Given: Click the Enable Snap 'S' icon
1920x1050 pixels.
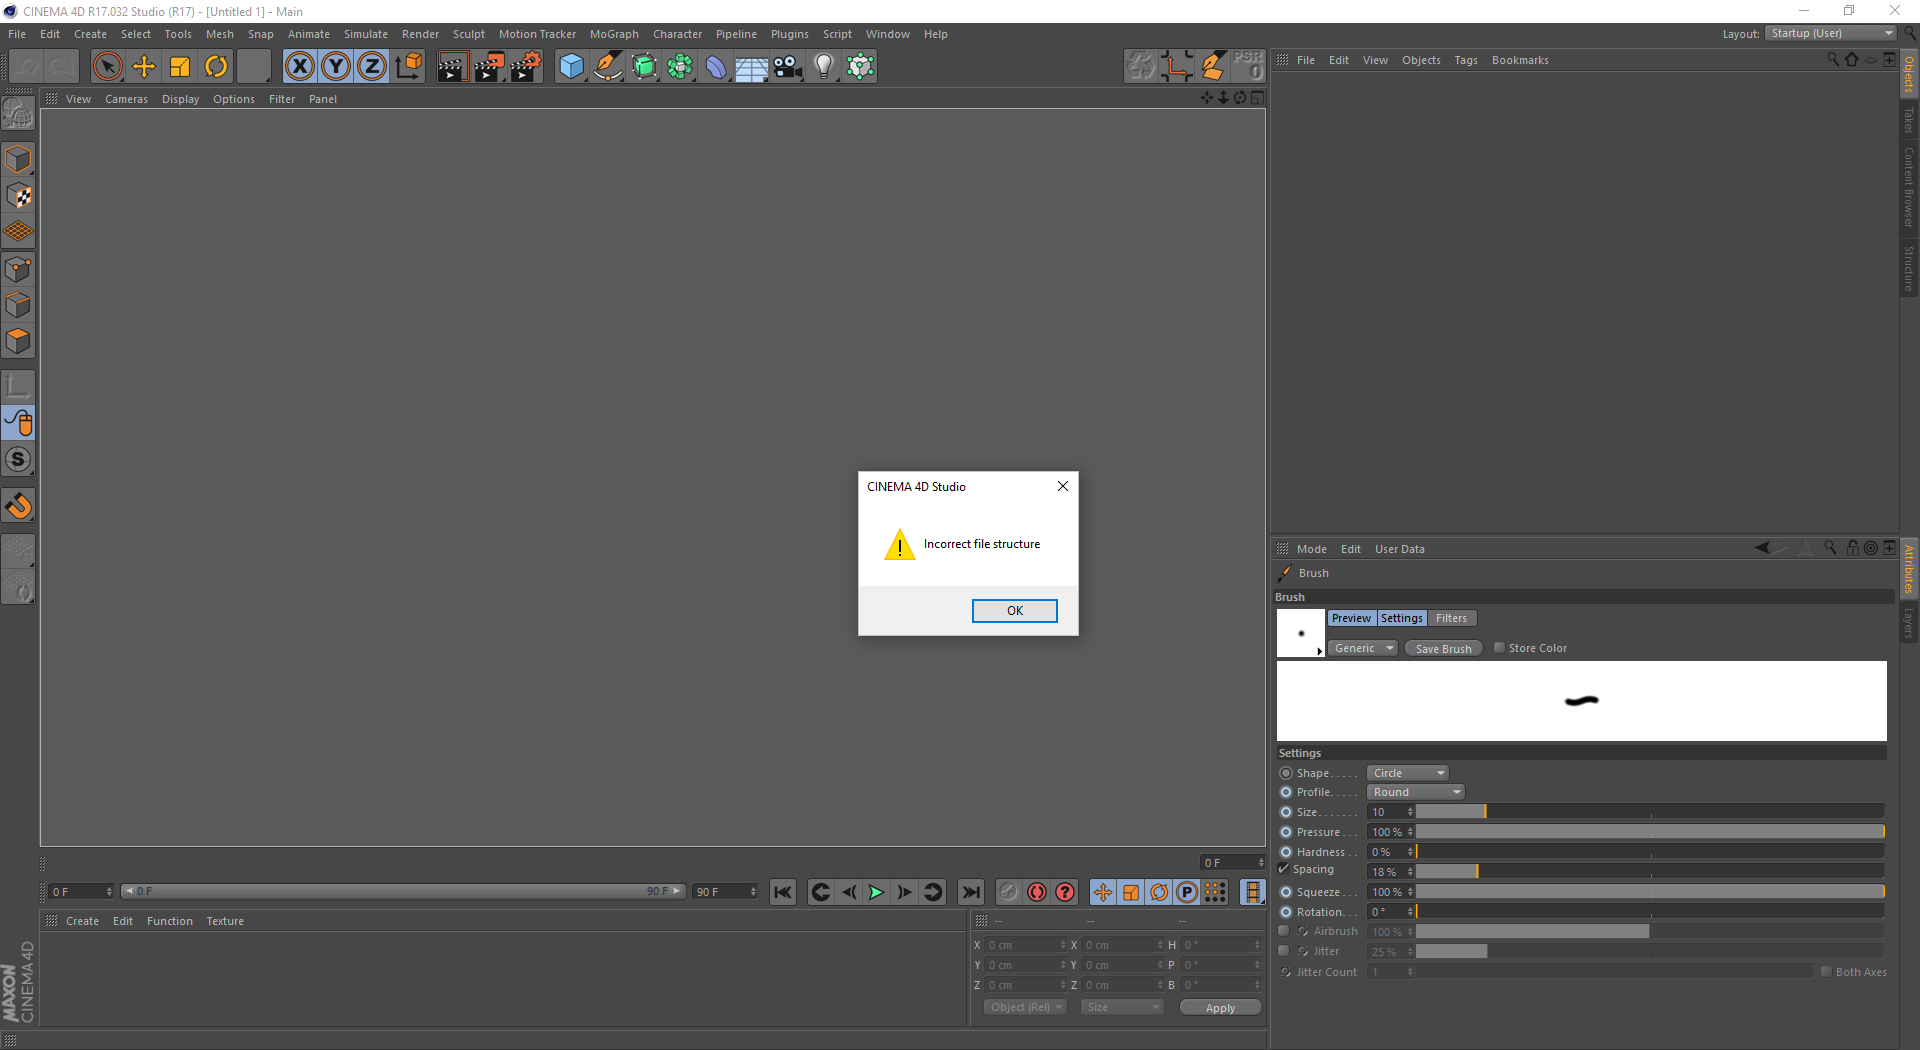Looking at the screenshot, I should pyautogui.click(x=18, y=460).
